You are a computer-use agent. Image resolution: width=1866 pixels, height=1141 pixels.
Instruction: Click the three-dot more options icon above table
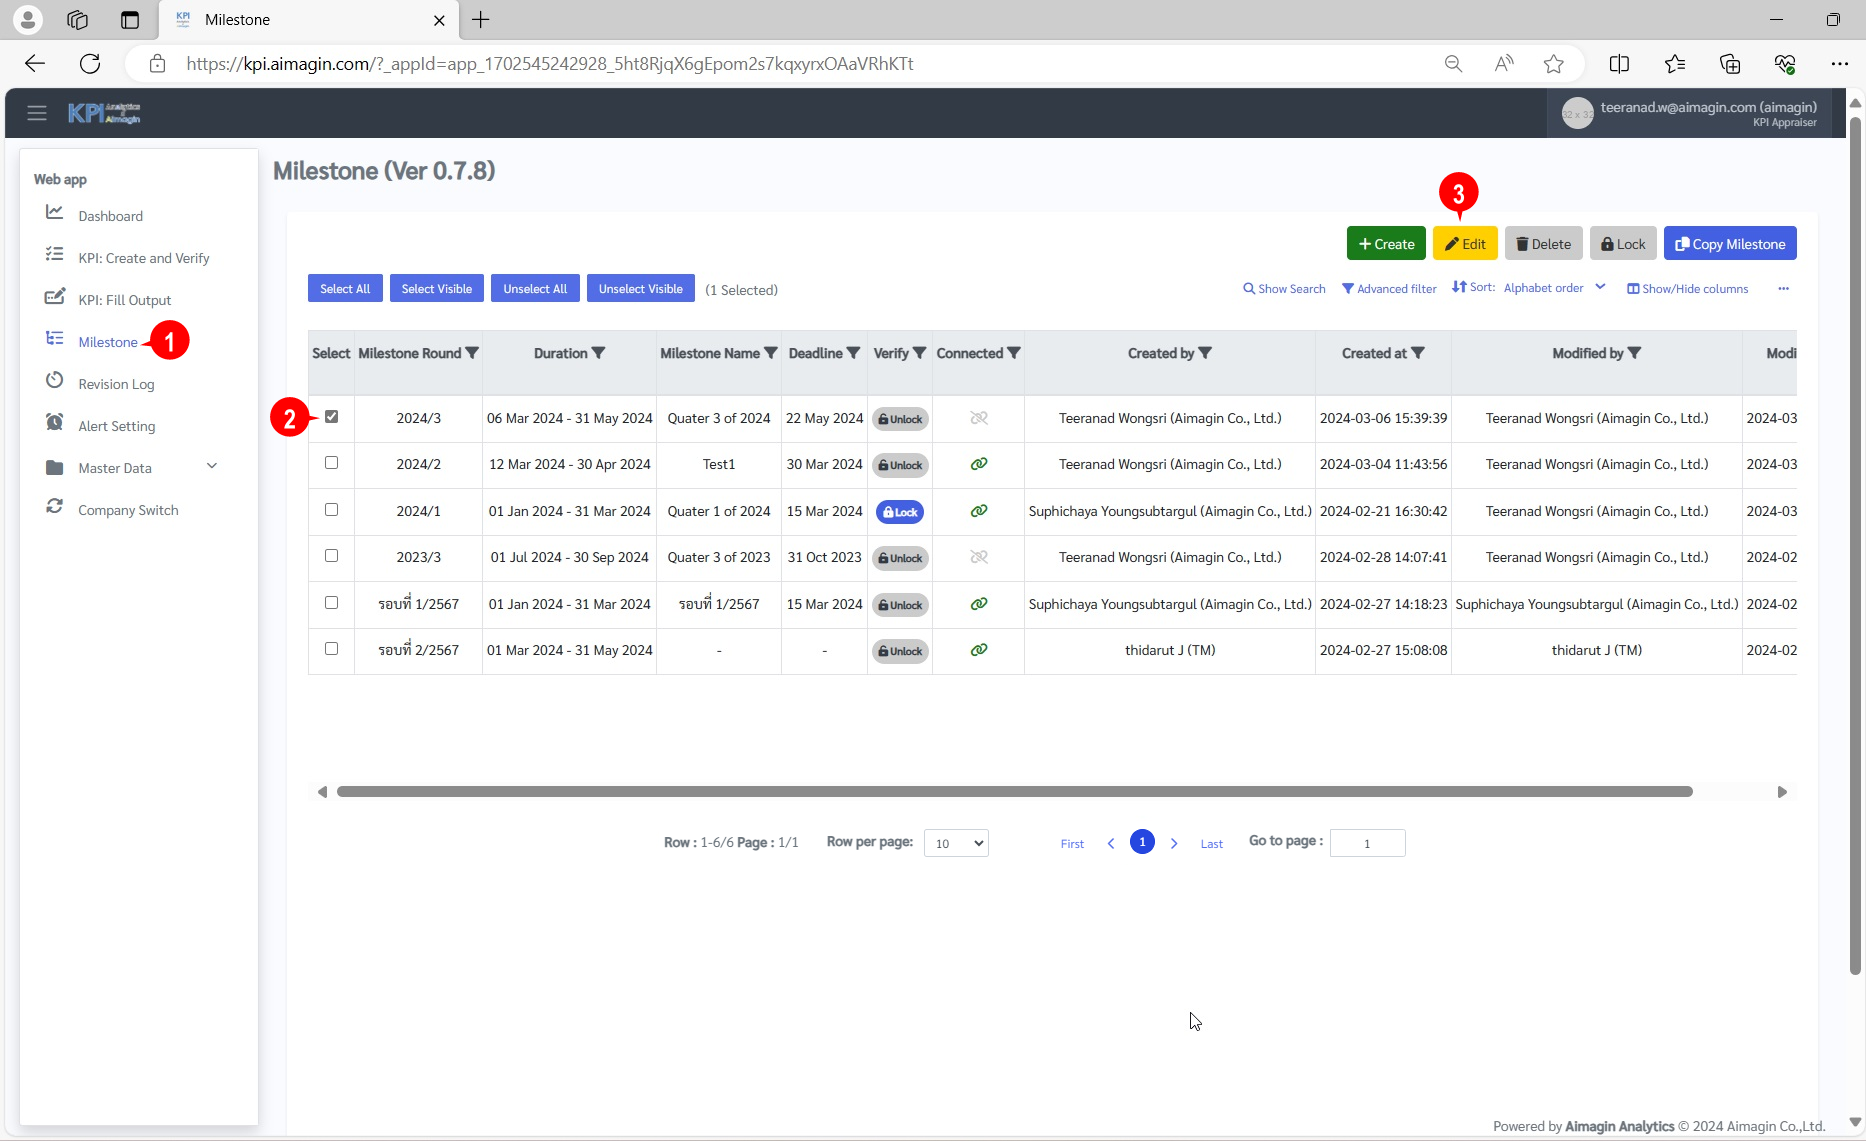(1783, 289)
